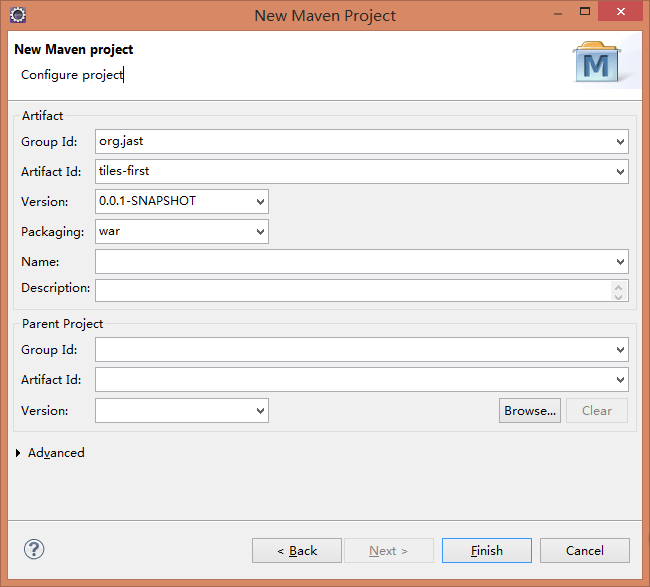Viewport: 650px width, 587px height.
Task: Open the Parent Project Group Id dropdown arrow
Action: 620,350
